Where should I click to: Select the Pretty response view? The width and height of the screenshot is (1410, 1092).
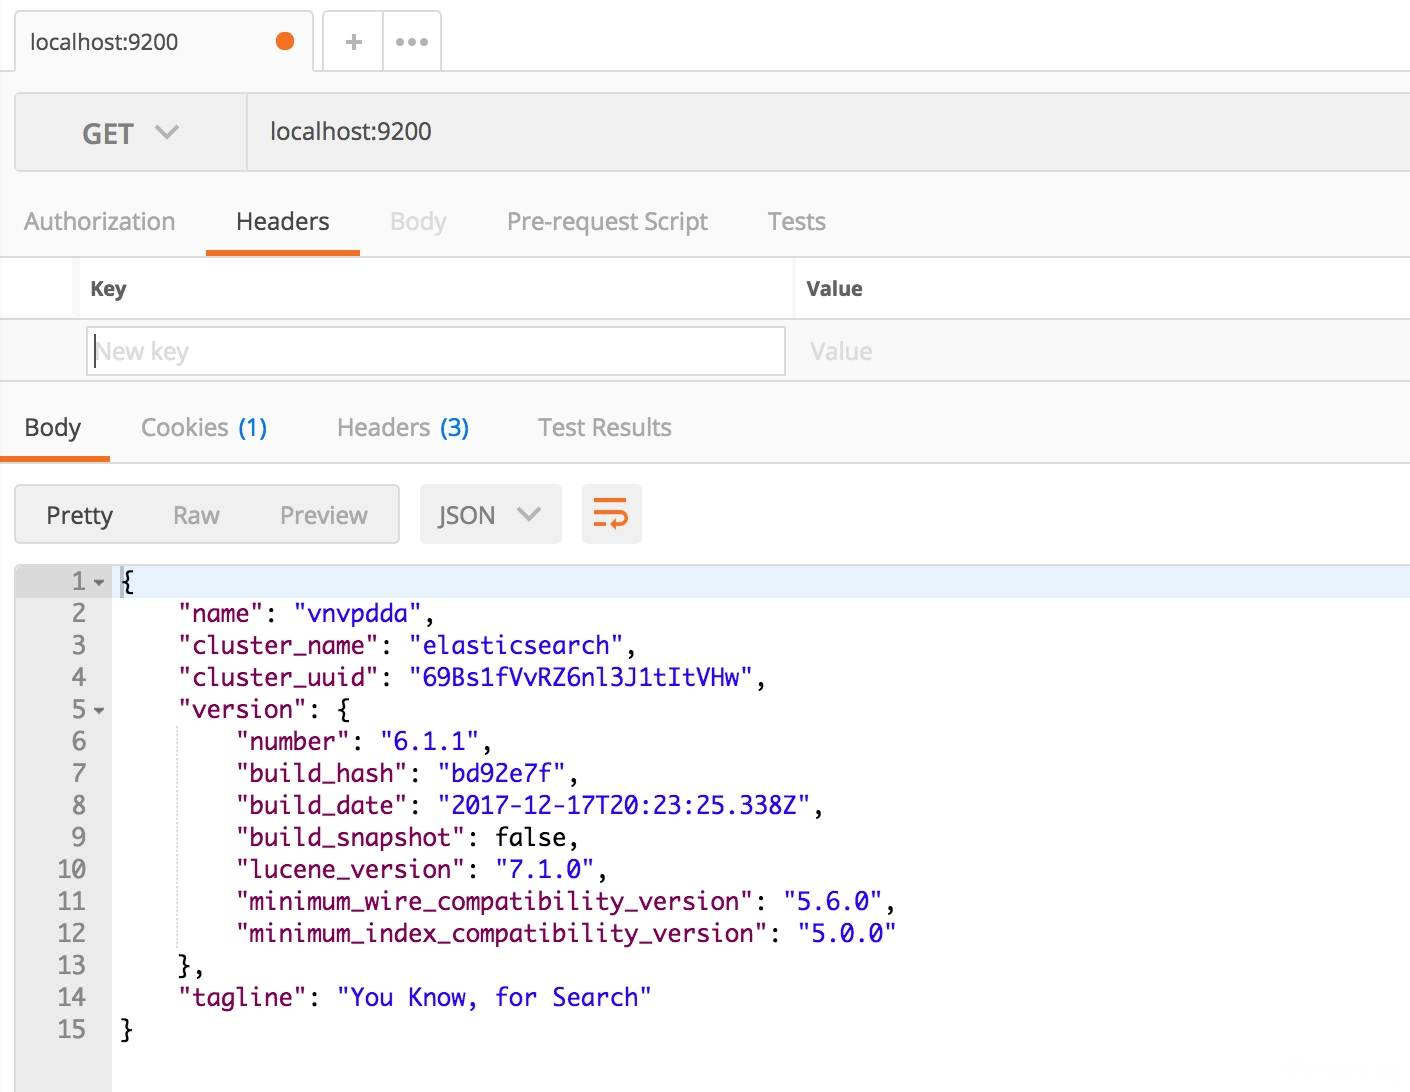click(x=79, y=515)
